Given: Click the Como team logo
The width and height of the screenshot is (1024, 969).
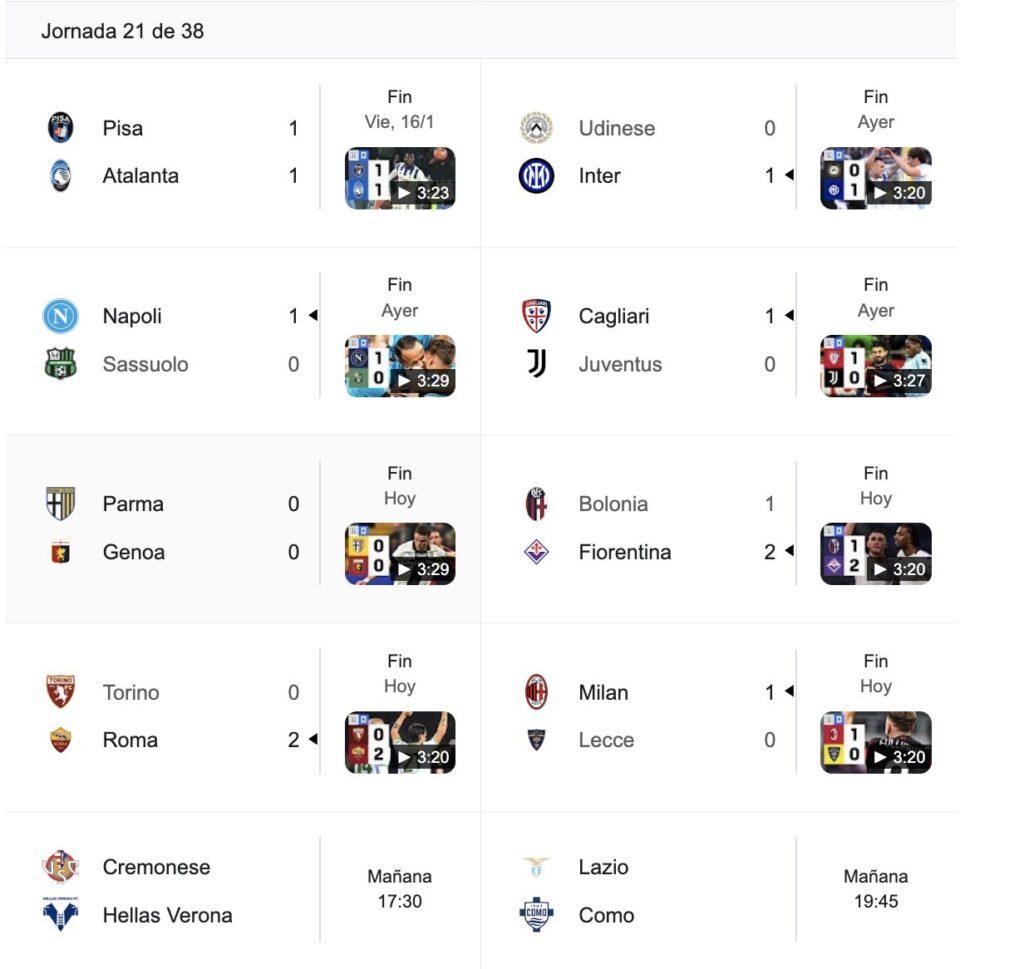Looking at the screenshot, I should coord(537,915).
